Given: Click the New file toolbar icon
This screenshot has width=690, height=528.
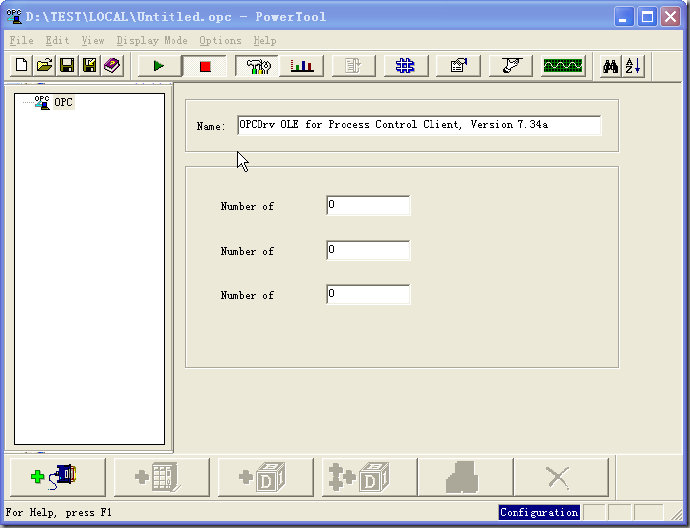Looking at the screenshot, I should 21,66.
